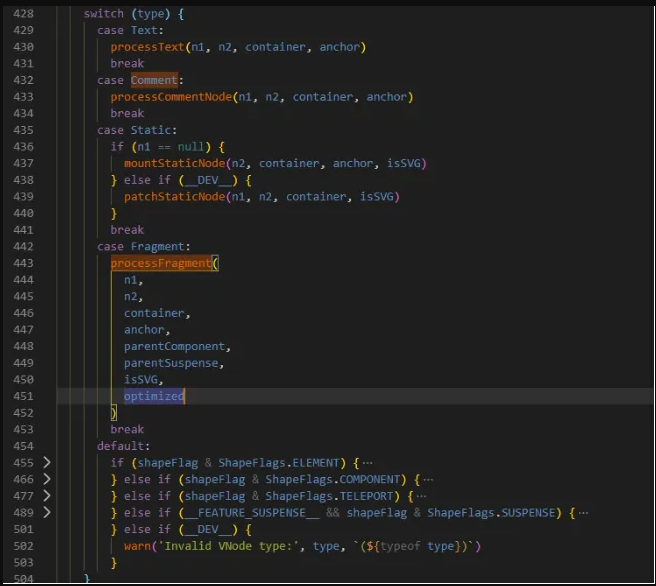
Task: Click the 'n2,' argument on line 445
Action: click(133, 297)
